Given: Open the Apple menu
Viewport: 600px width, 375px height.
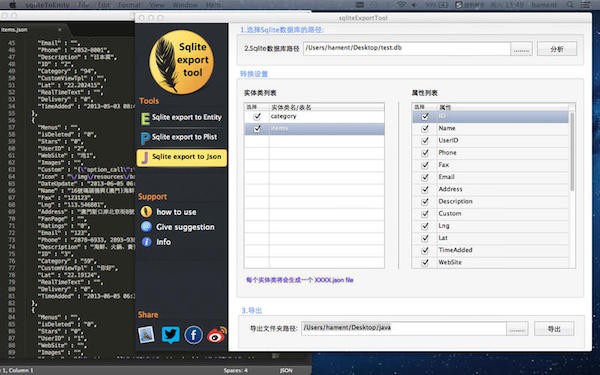Looking at the screenshot, I should (x=12, y=5).
